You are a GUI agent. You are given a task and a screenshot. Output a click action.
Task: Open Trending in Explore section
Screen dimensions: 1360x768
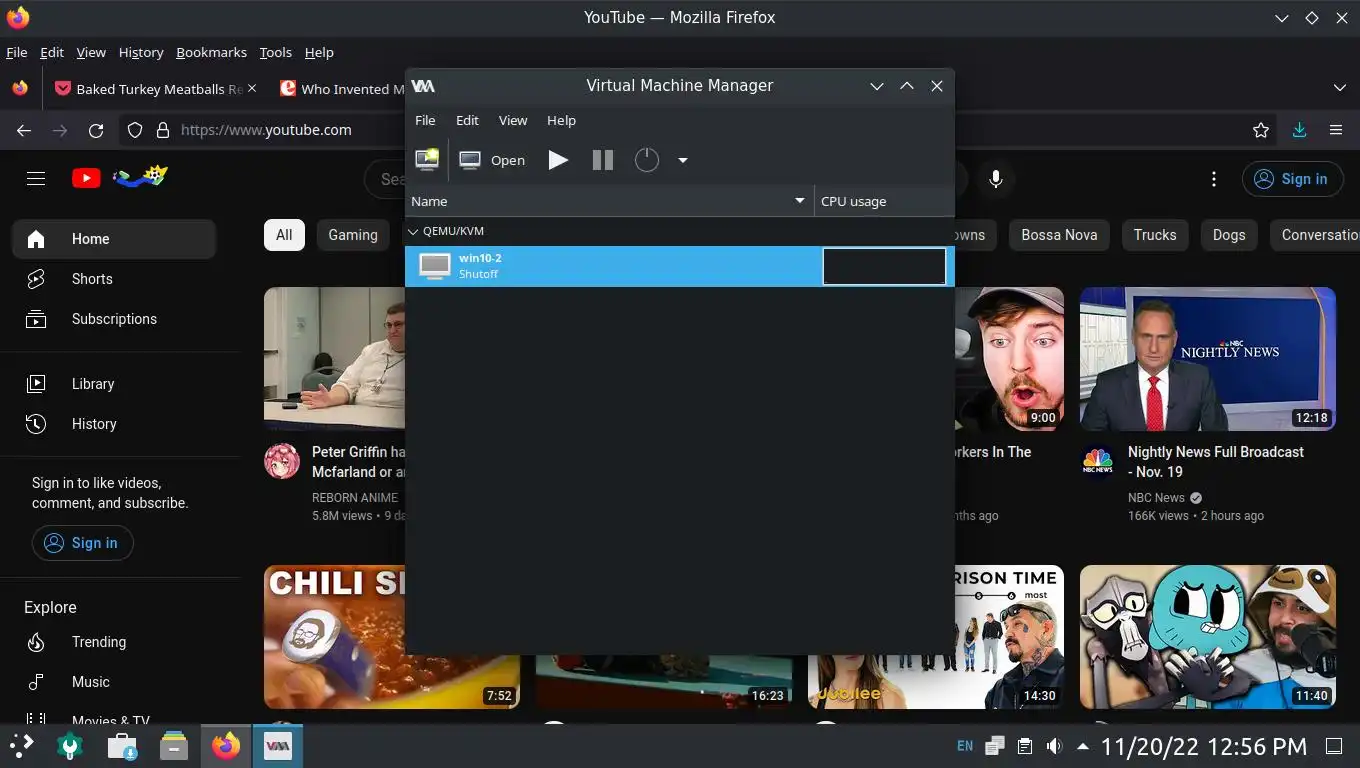pos(114,642)
